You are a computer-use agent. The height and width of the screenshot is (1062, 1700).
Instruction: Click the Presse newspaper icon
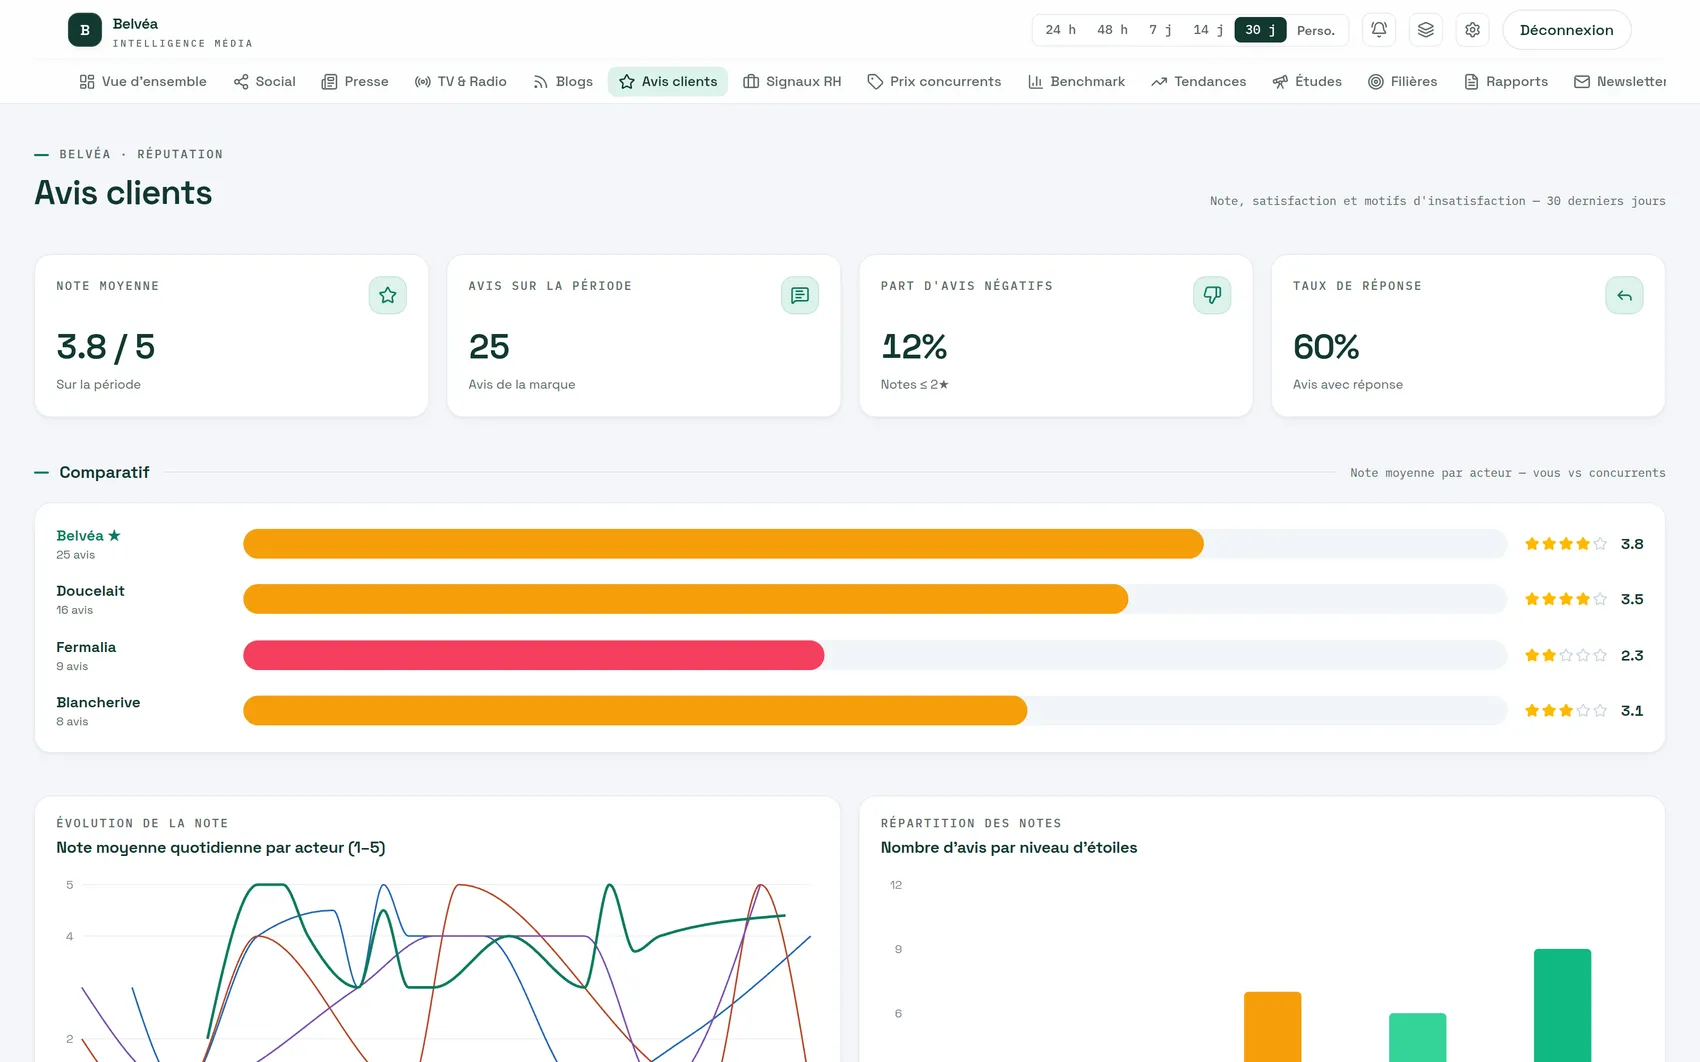[329, 82]
